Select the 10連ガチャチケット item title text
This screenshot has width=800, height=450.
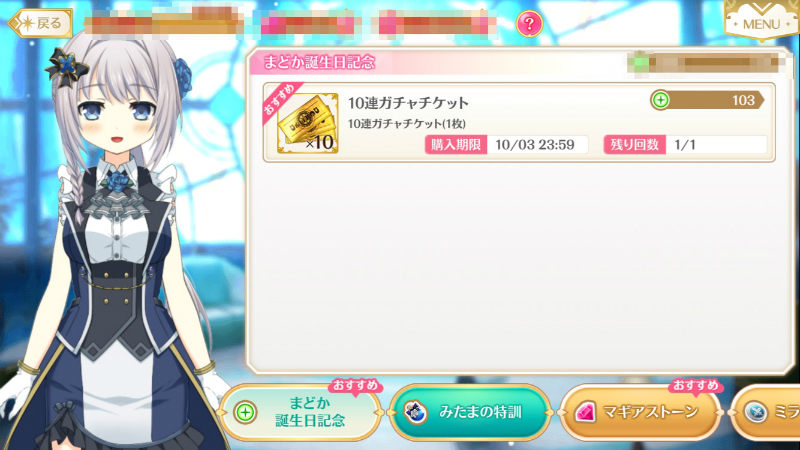(x=408, y=103)
